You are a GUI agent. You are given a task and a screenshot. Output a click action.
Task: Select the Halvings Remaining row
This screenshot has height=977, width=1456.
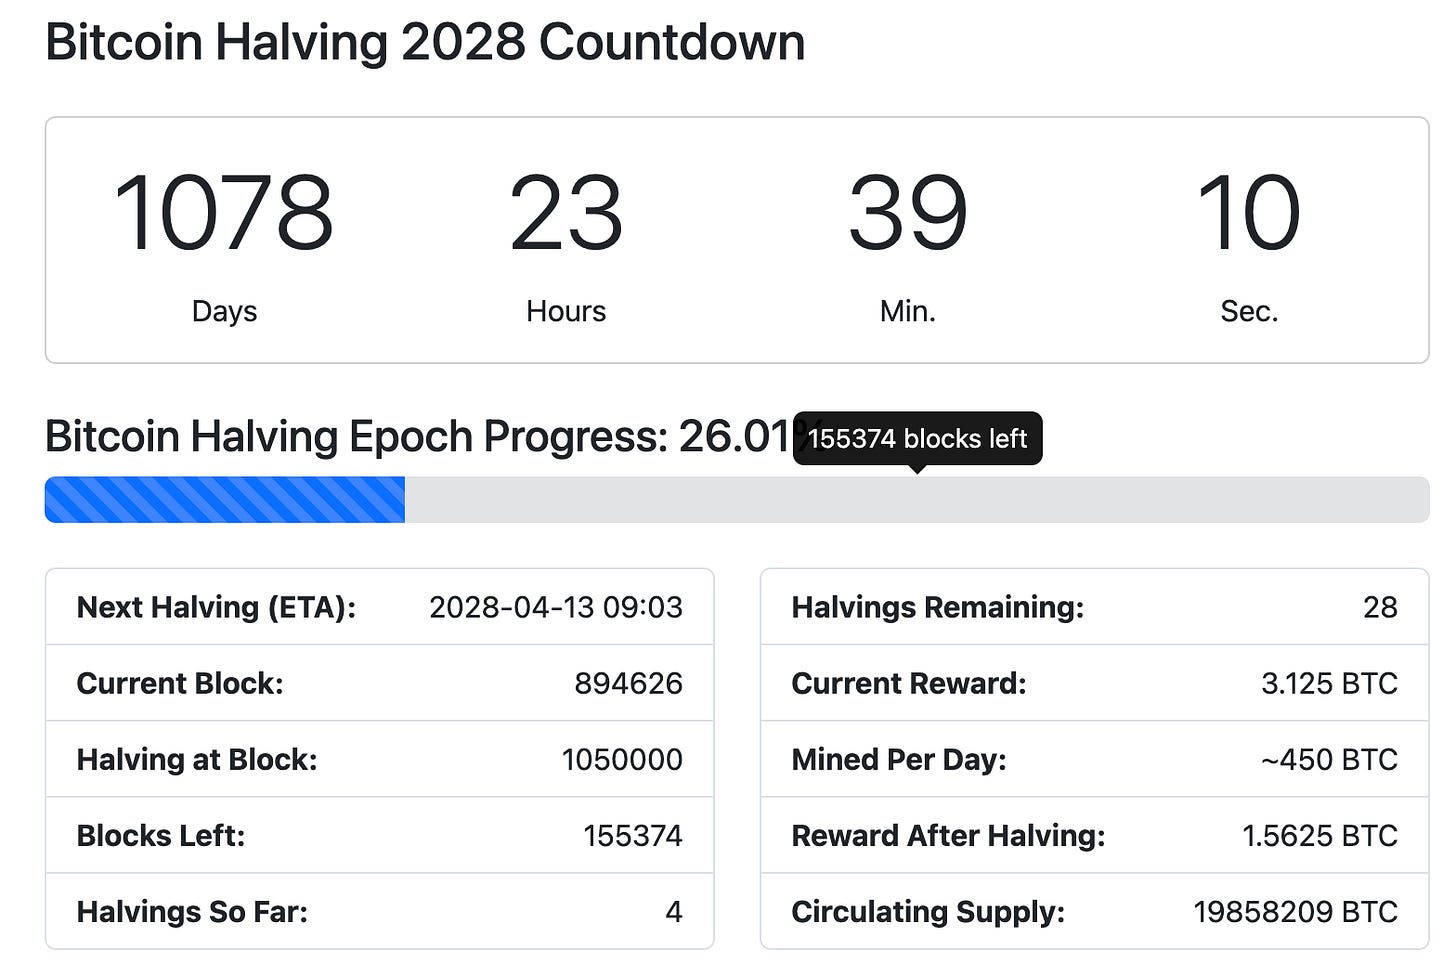click(1094, 607)
